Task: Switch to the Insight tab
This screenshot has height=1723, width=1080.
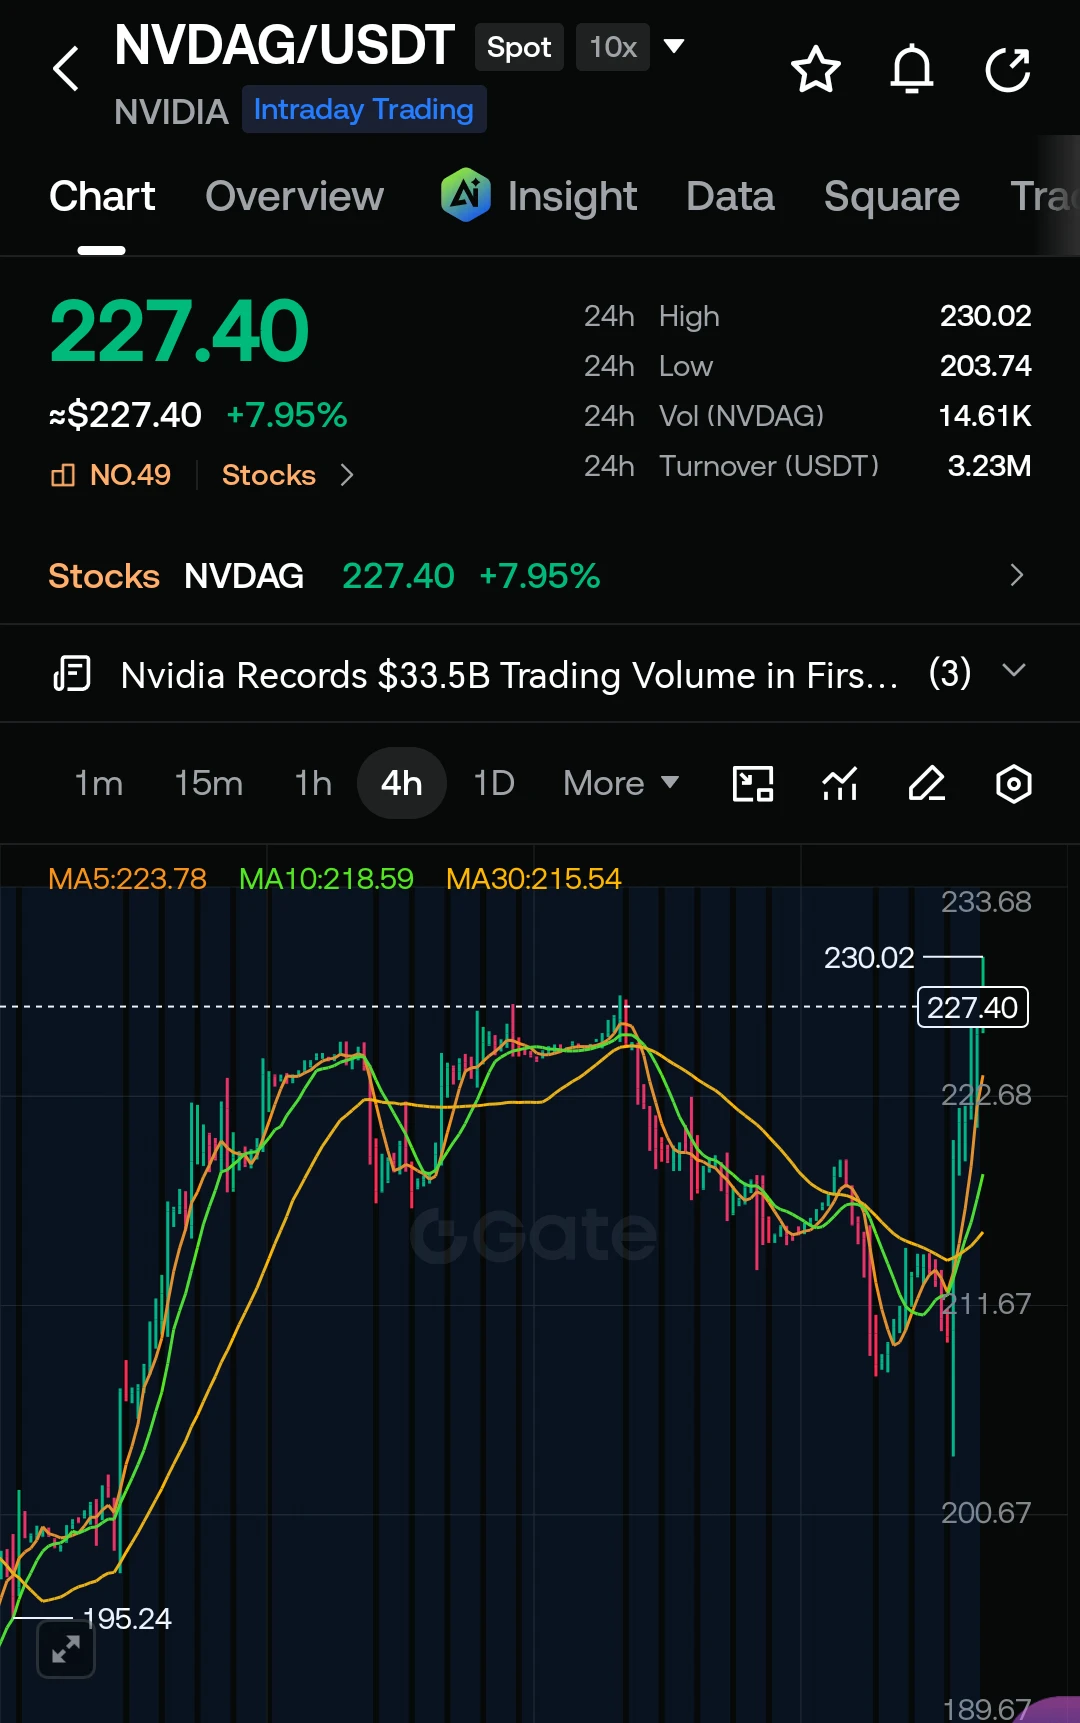Action: tap(572, 196)
